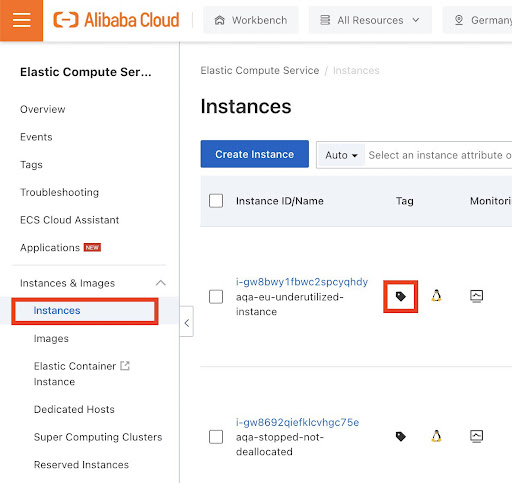
Task: Check the box for aqa-stopped-not-deallocated
Action: 216,437
